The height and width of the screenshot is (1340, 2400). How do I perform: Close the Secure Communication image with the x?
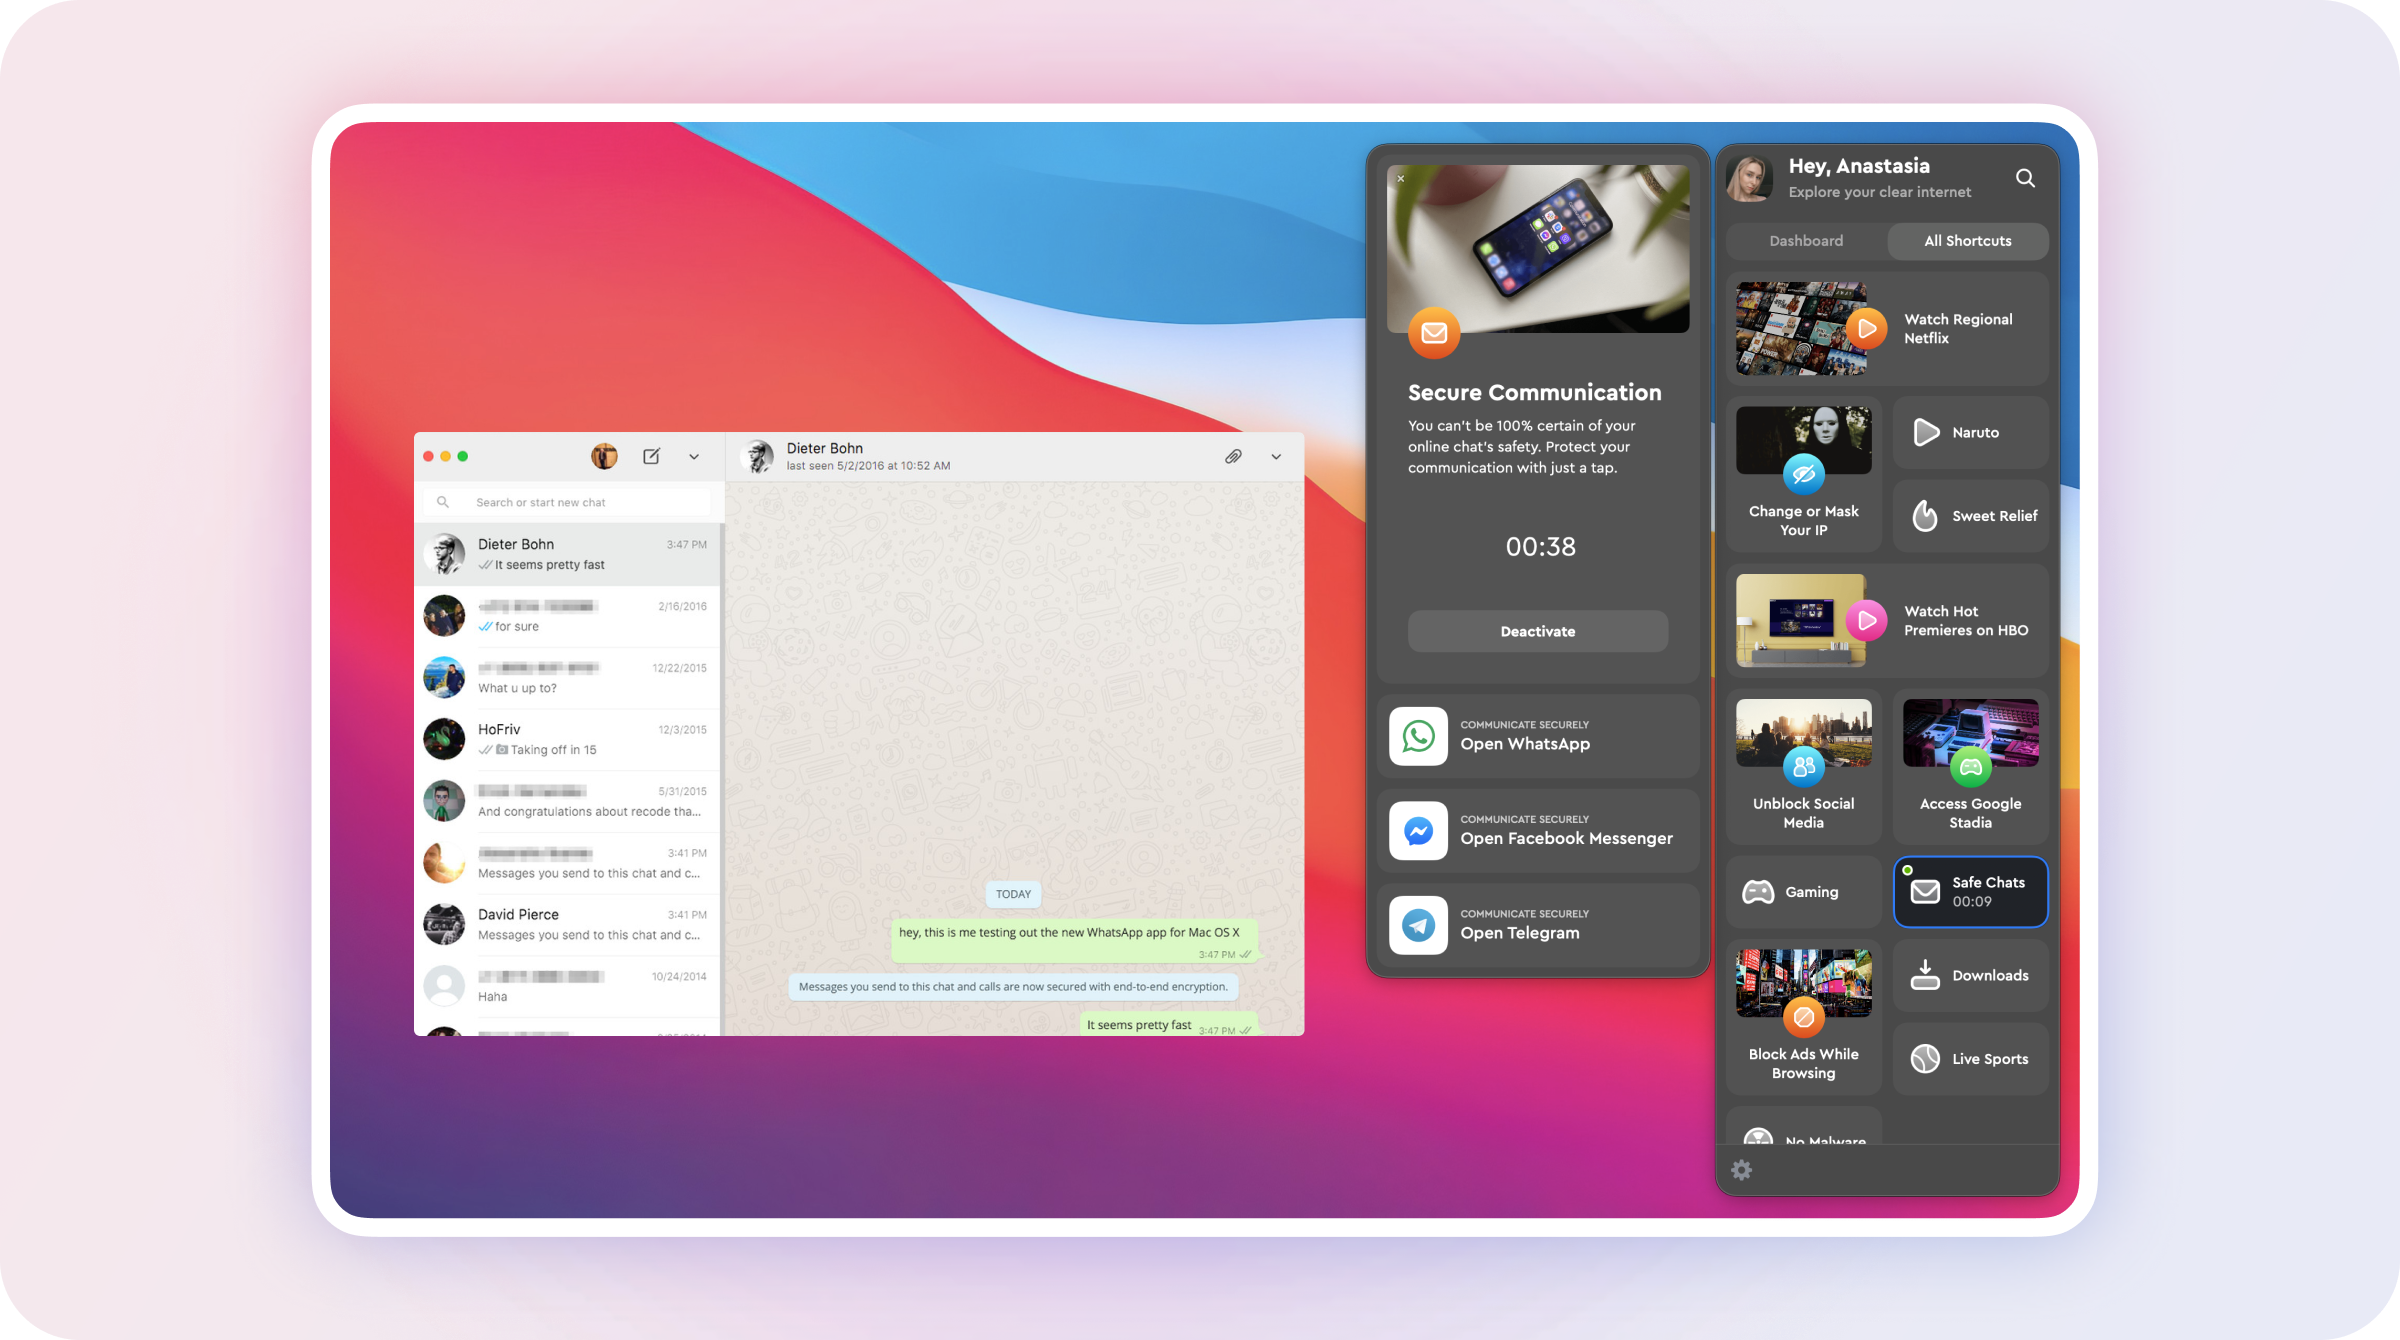tap(1401, 179)
